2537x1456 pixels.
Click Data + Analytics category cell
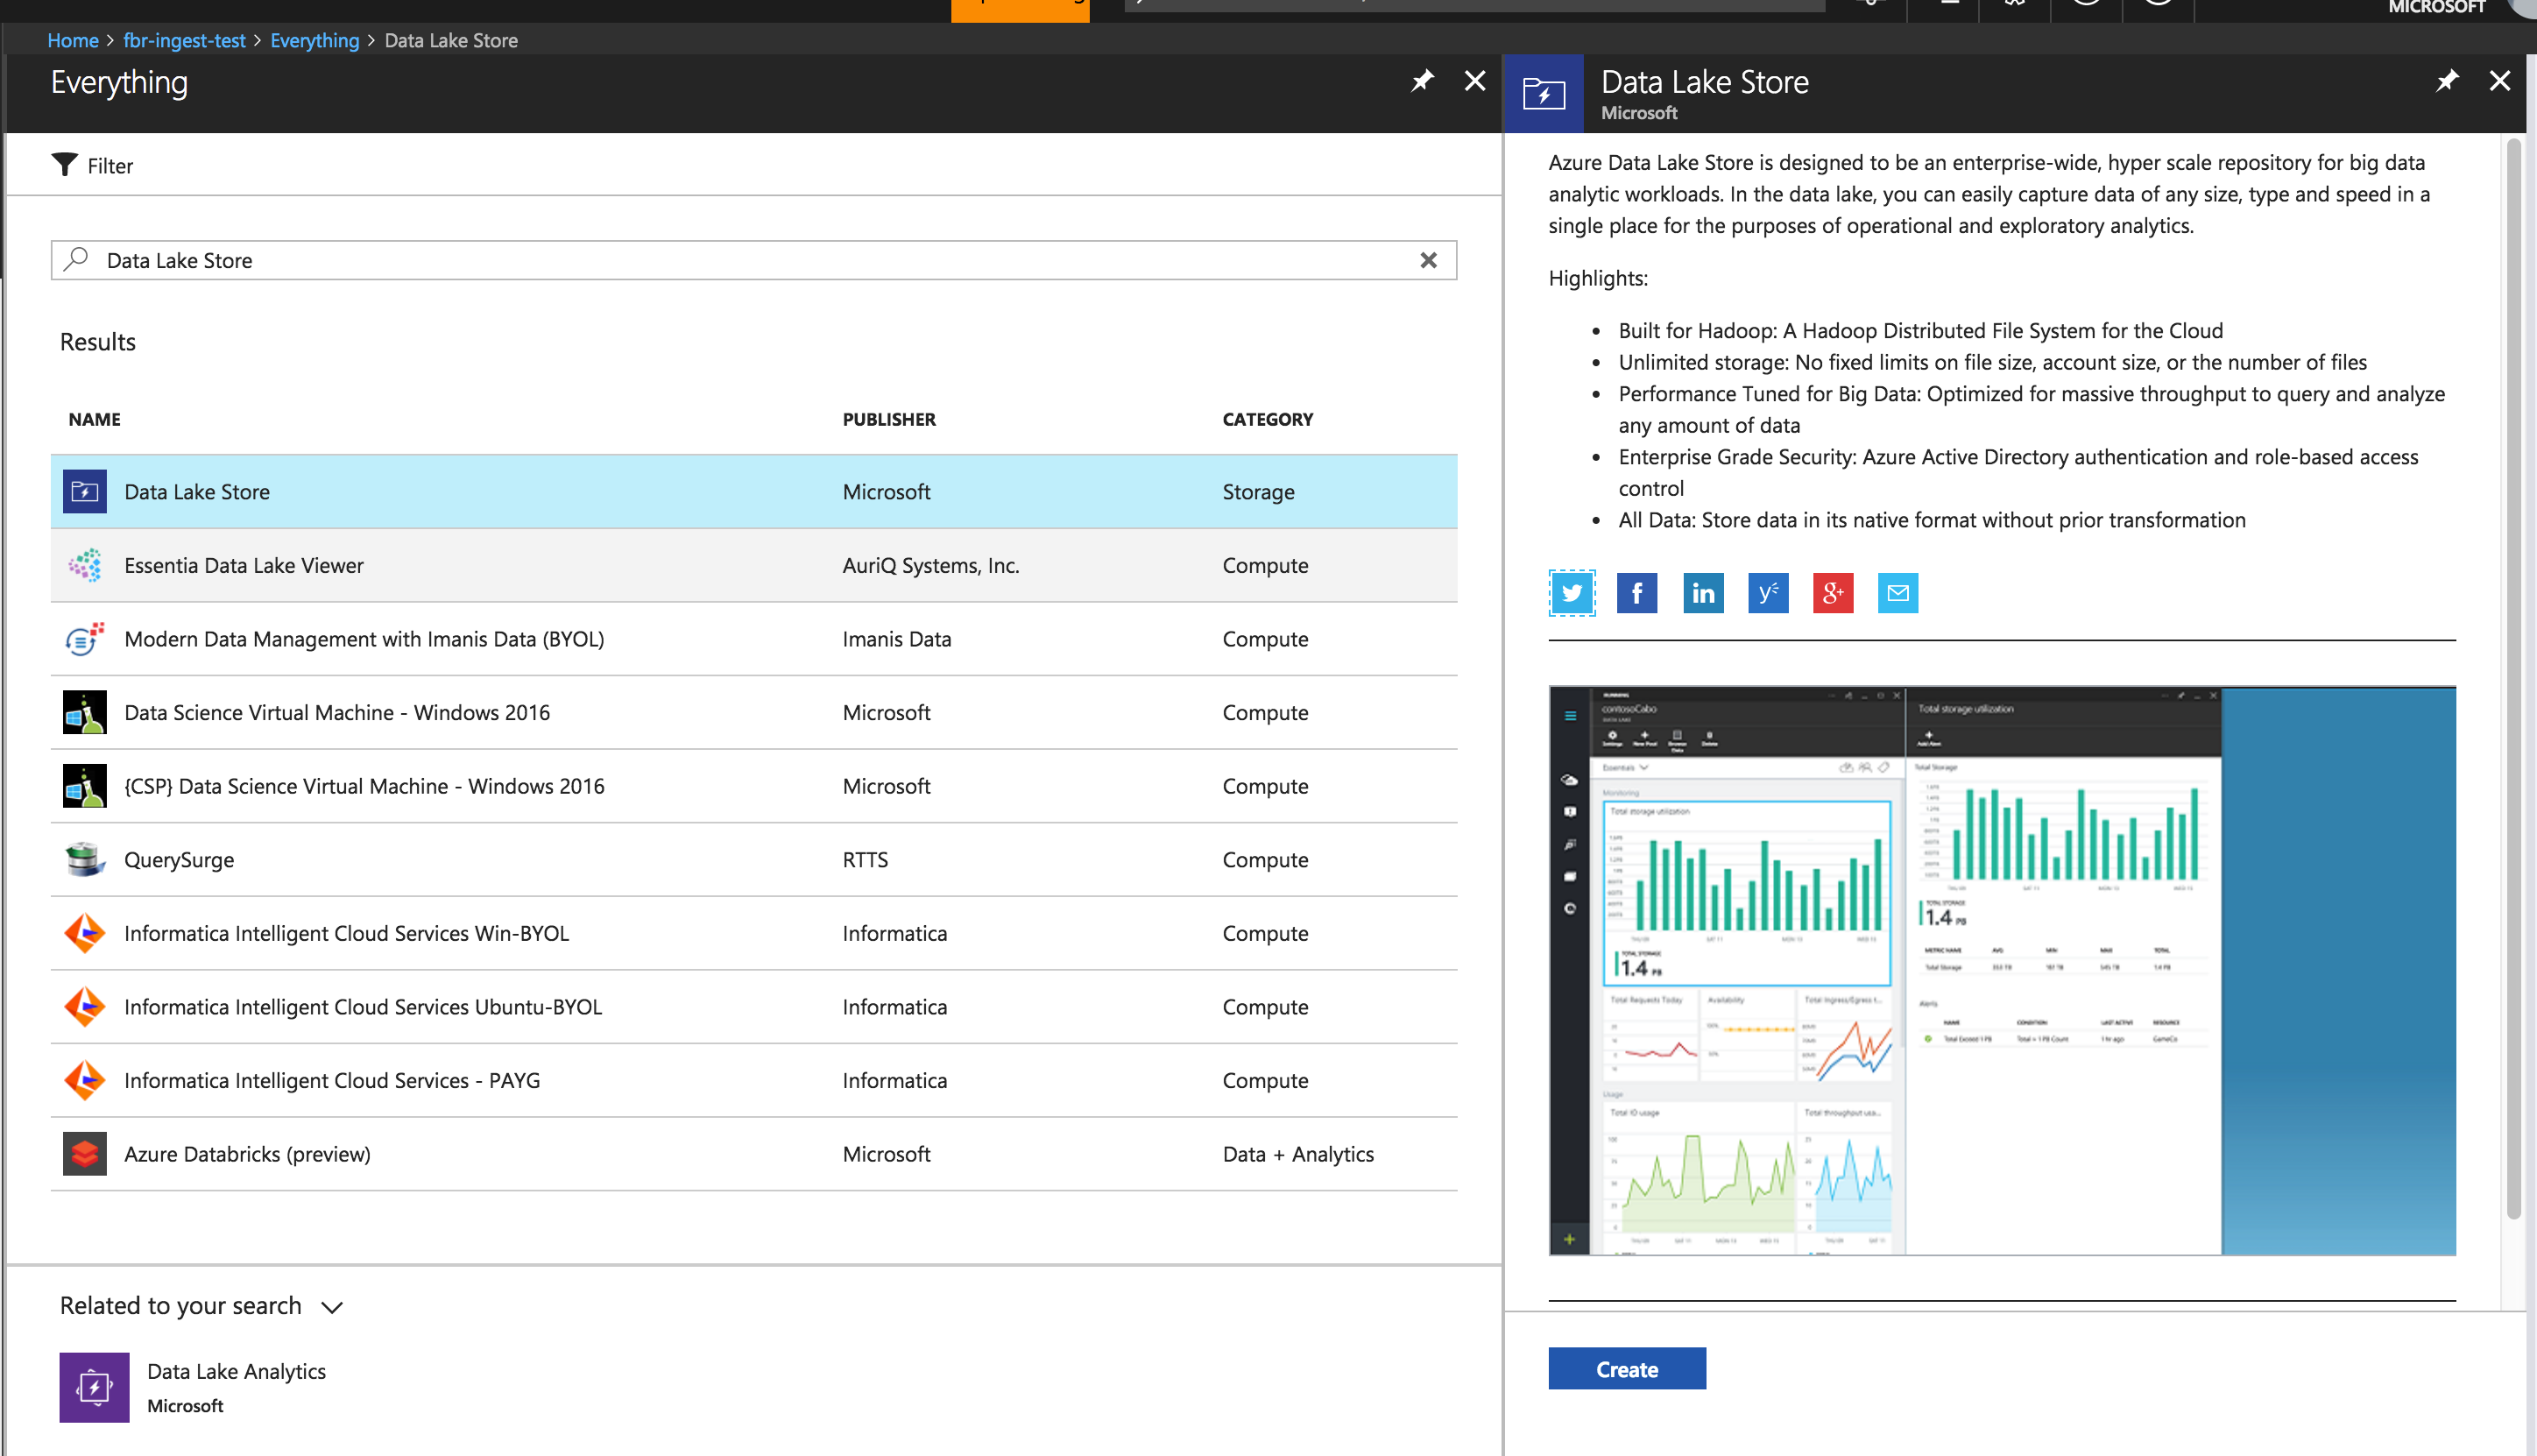[x=1298, y=1153]
